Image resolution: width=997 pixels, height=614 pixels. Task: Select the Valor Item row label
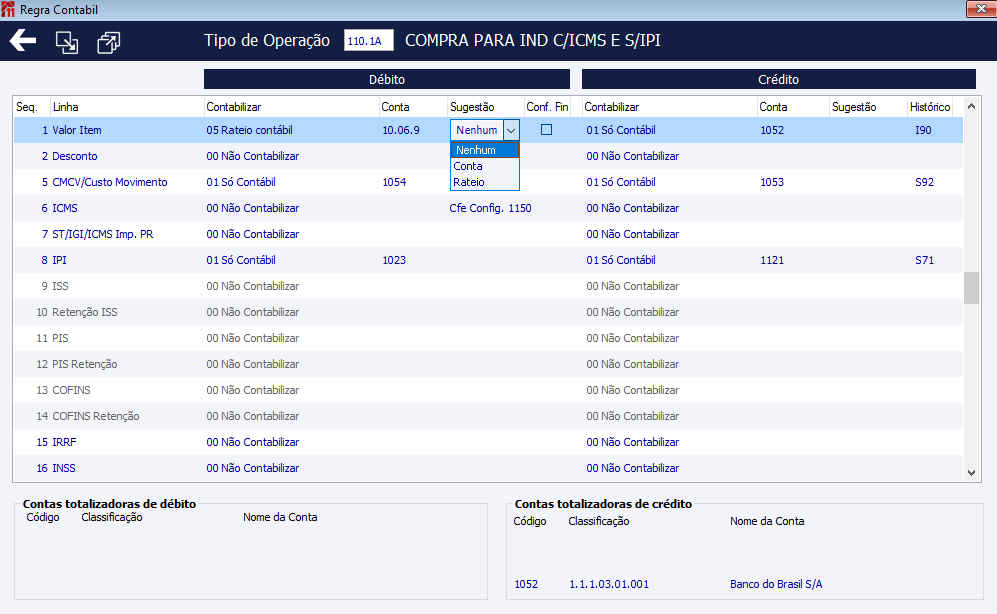(x=77, y=130)
